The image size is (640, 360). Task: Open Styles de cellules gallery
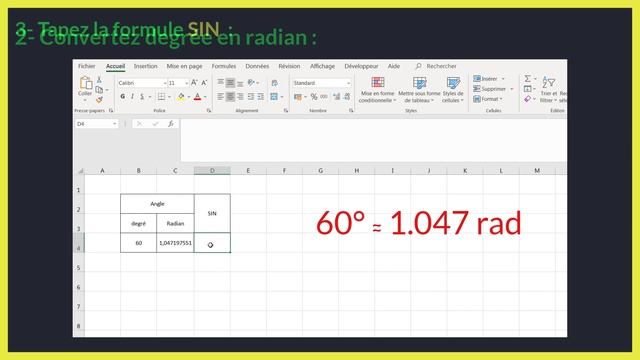[453, 90]
